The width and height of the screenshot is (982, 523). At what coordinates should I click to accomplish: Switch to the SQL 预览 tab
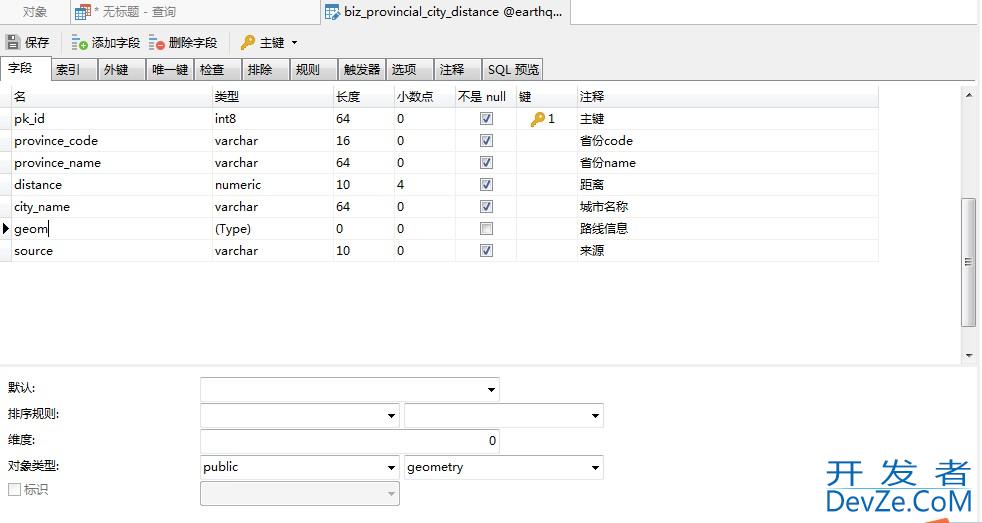(x=513, y=70)
